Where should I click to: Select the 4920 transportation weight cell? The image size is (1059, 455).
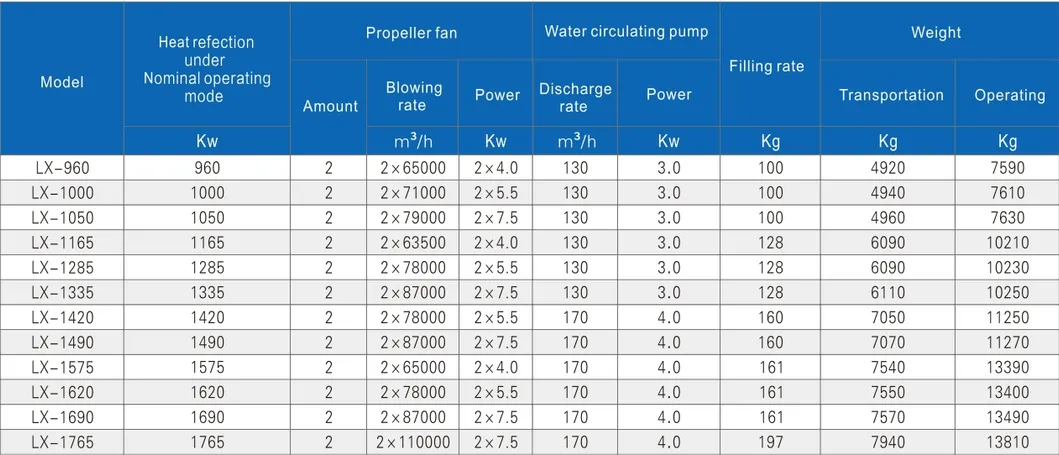(889, 167)
